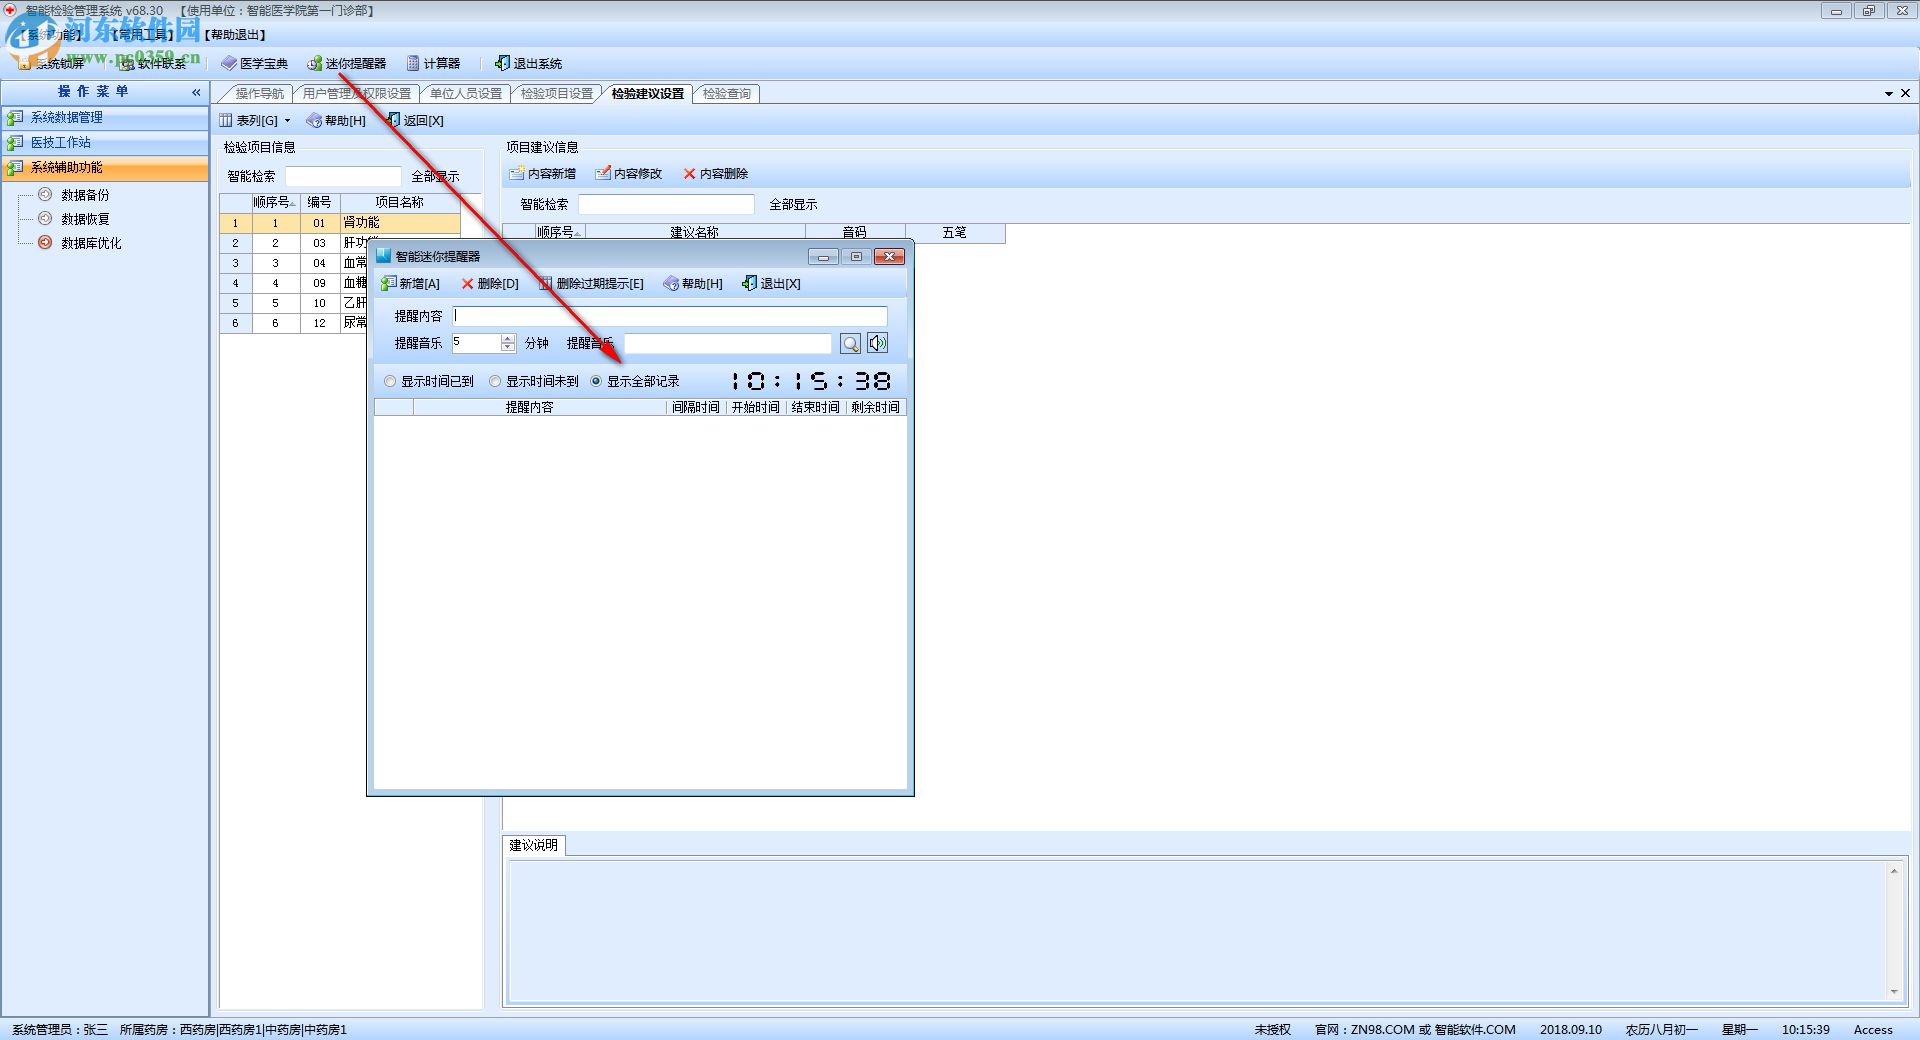Screen dimensions: 1920x1040
Task: Switch to the 操作导航 tab
Action: click(260, 94)
